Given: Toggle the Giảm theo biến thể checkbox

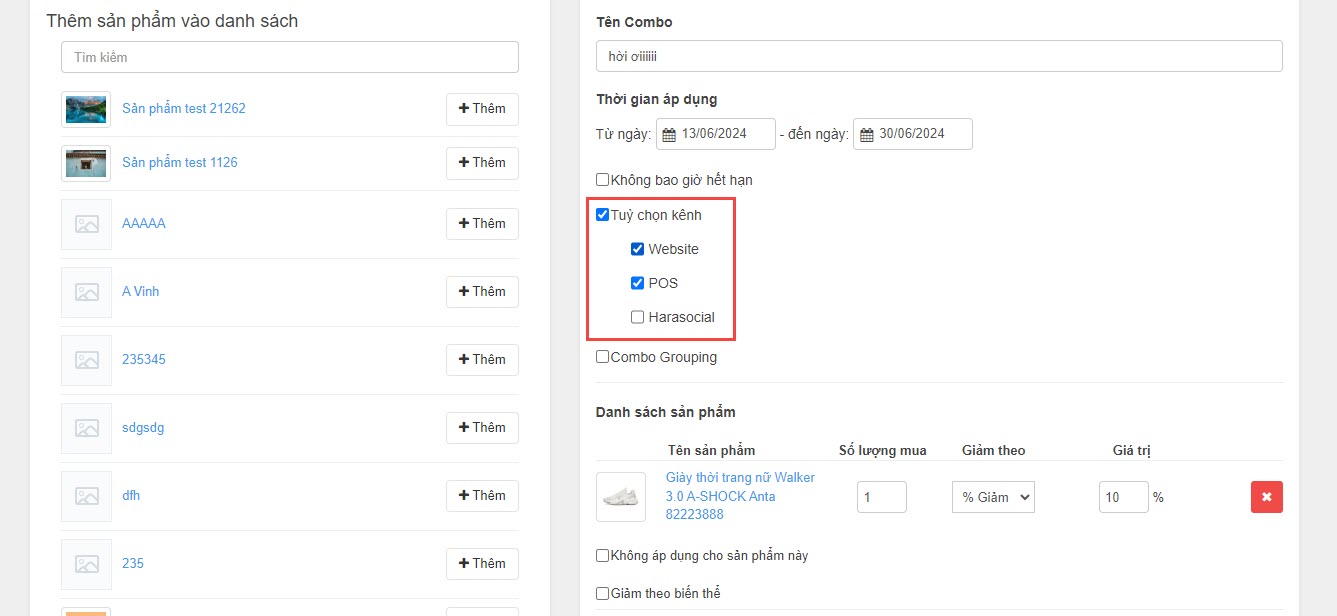Looking at the screenshot, I should pyautogui.click(x=603, y=593).
